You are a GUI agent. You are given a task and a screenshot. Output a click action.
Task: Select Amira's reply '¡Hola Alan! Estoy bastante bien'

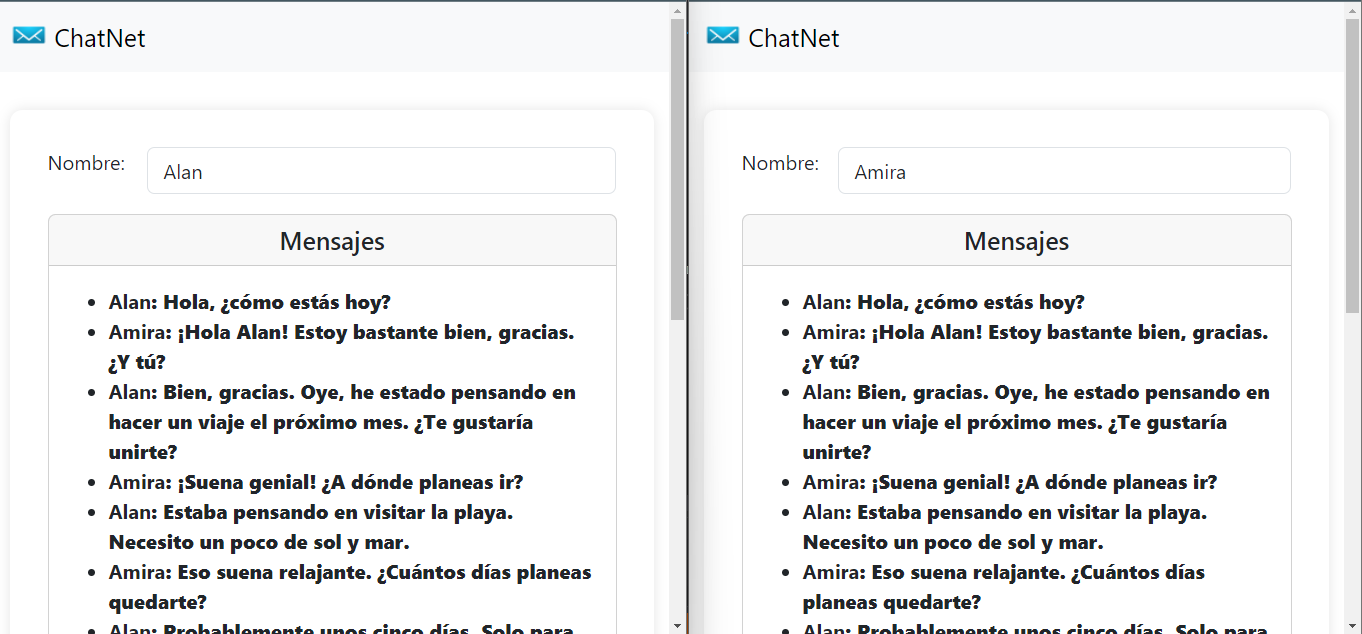coord(340,332)
